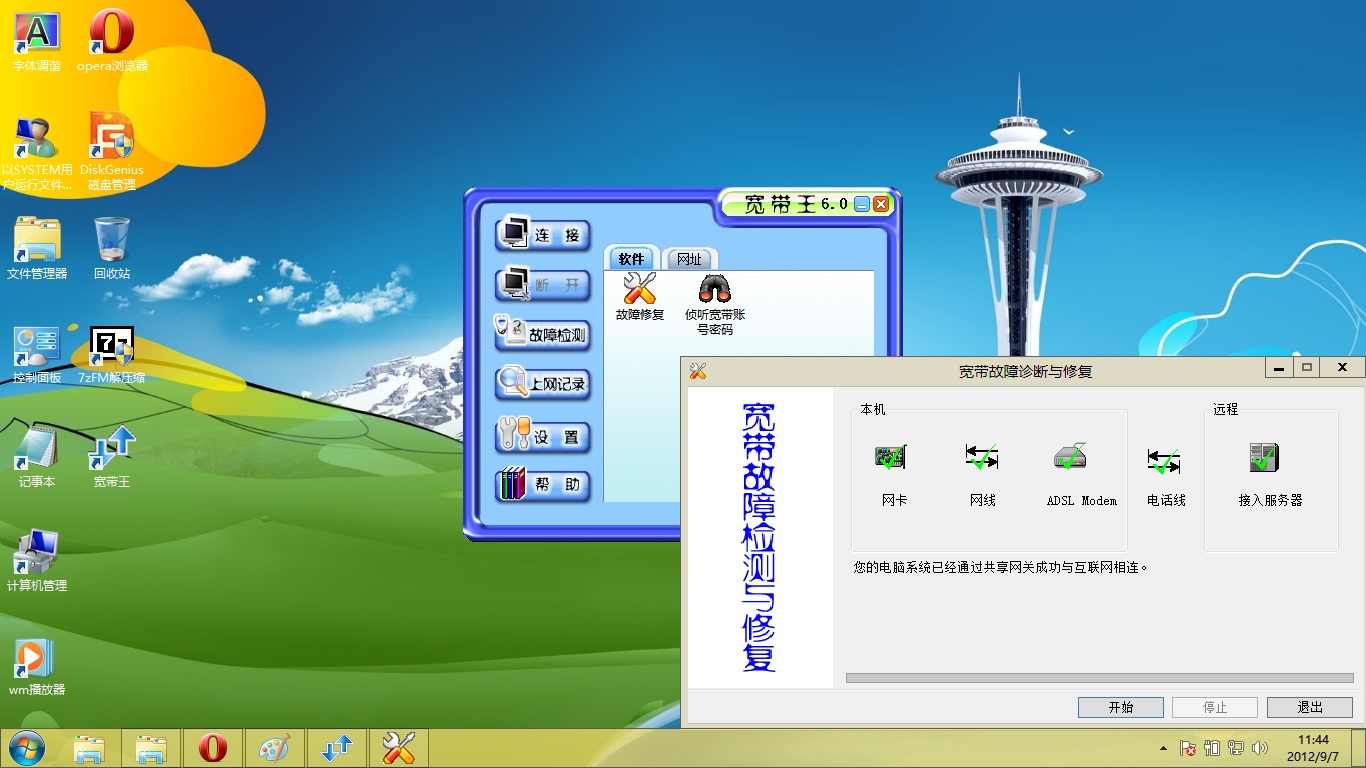
Task: Click the 宽带故障诊断与修复 title bar icon
Action: click(x=698, y=371)
